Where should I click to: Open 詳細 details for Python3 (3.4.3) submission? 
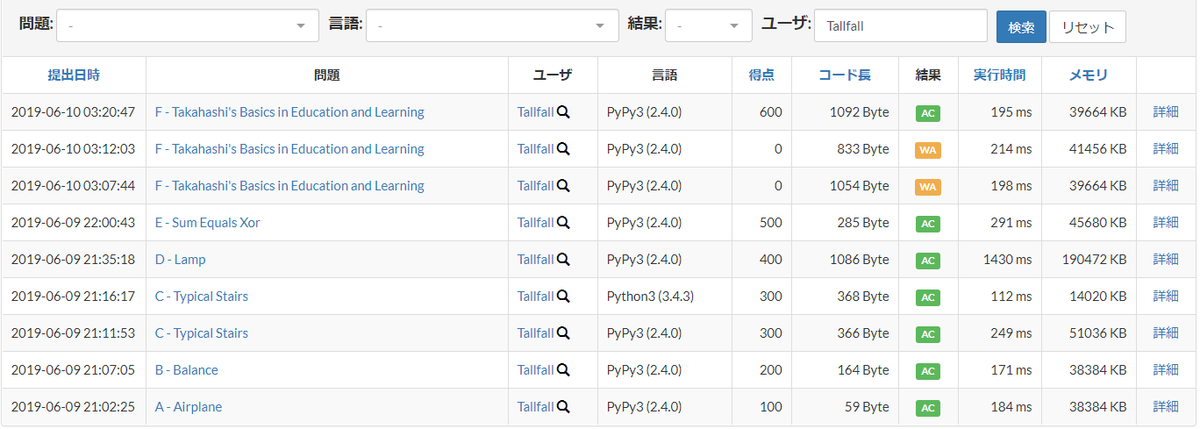pyautogui.click(x=1166, y=297)
